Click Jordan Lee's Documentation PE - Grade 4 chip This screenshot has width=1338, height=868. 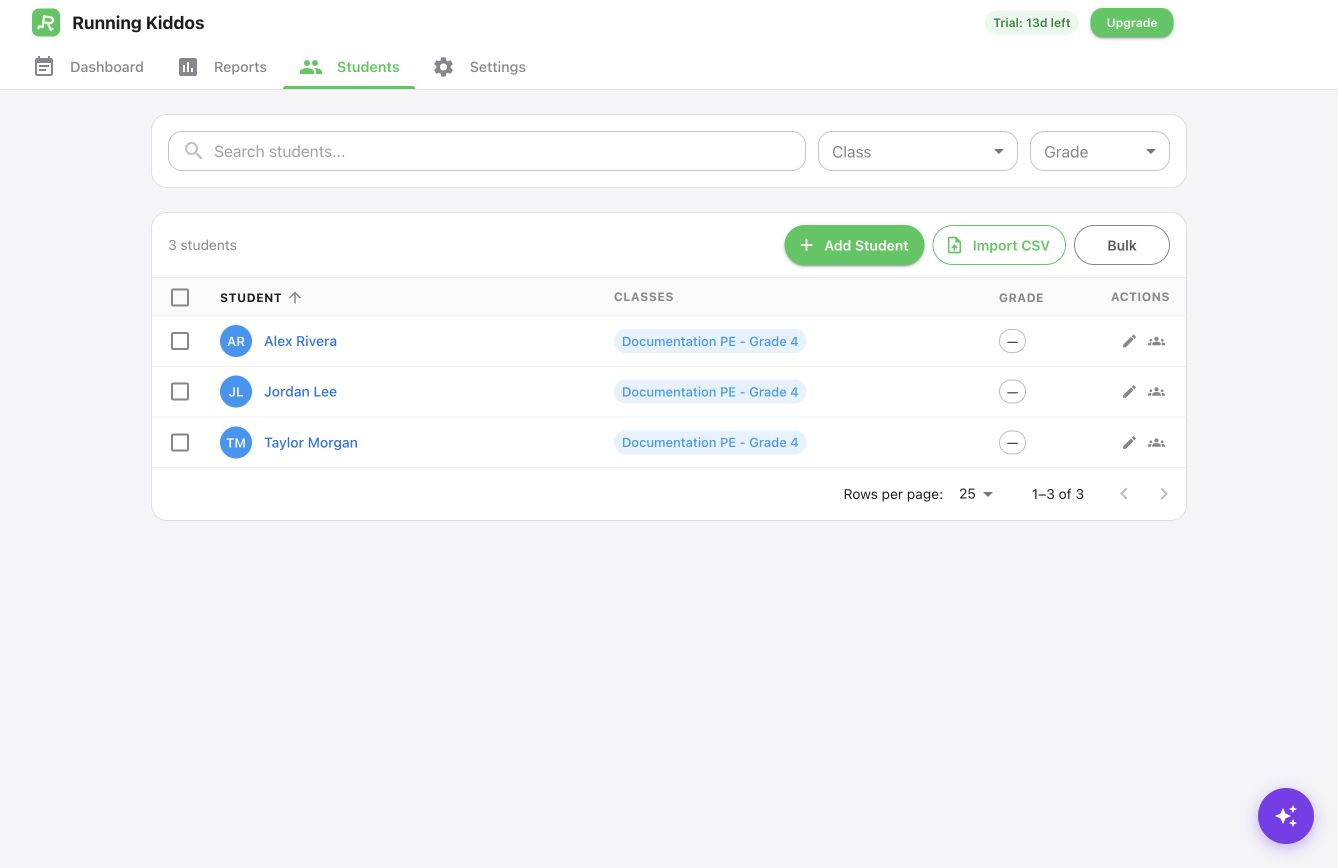(710, 392)
